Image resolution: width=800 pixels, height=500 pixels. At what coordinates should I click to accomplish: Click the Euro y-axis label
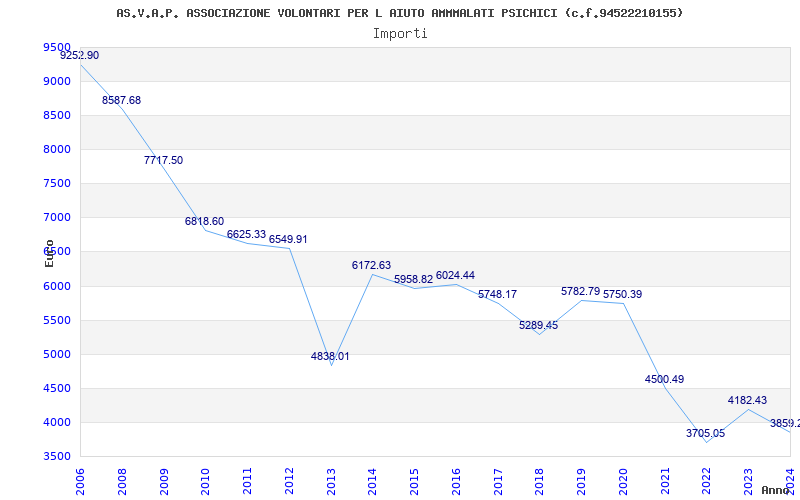click(x=49, y=254)
